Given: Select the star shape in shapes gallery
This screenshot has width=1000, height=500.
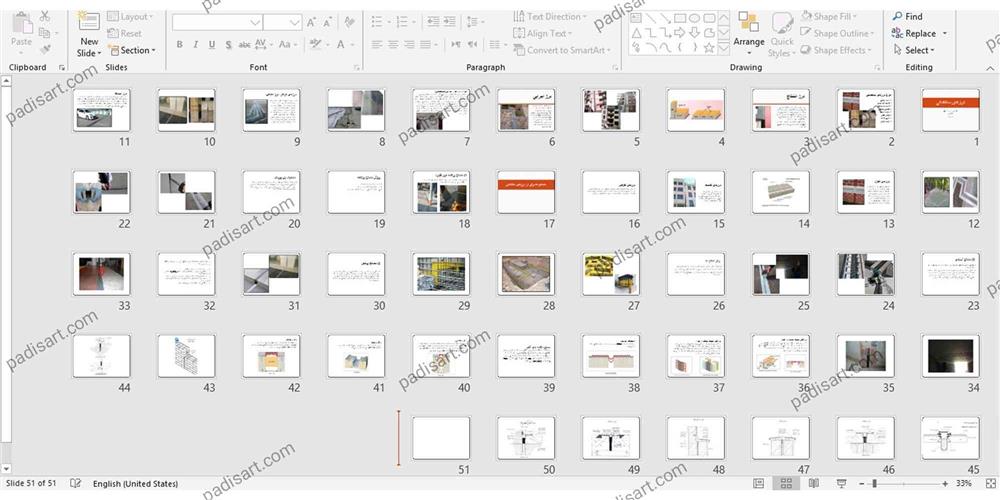Looking at the screenshot, I should click(x=709, y=47).
